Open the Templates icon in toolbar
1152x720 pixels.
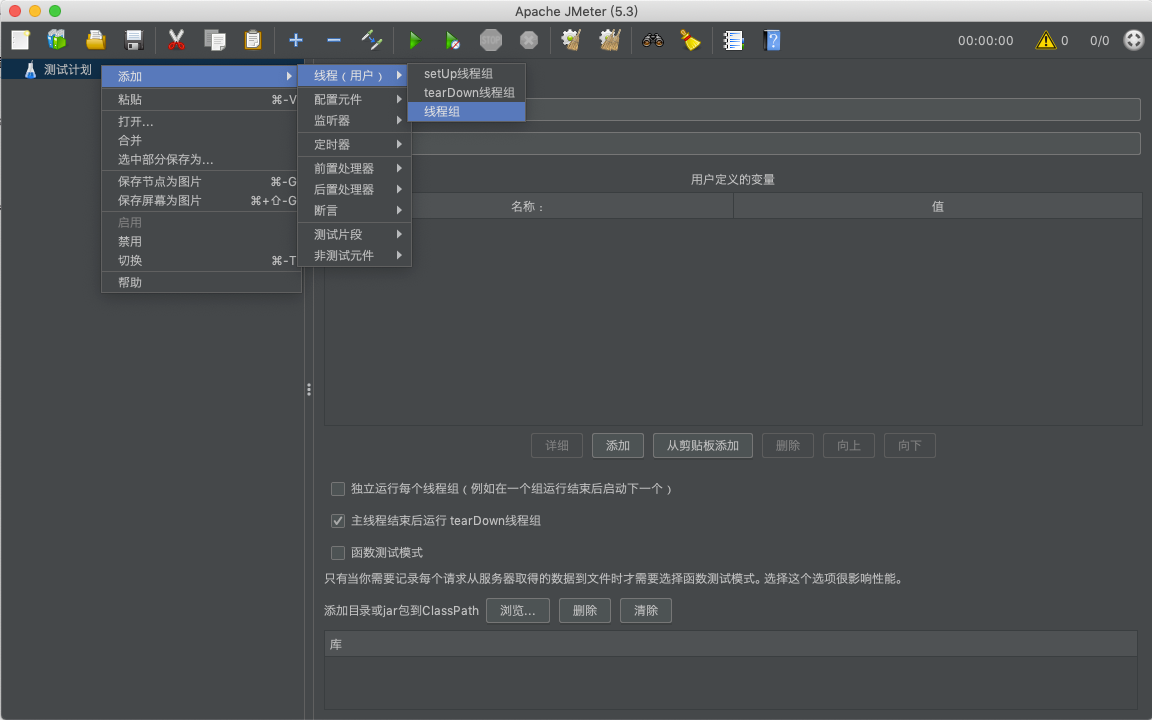[57, 40]
